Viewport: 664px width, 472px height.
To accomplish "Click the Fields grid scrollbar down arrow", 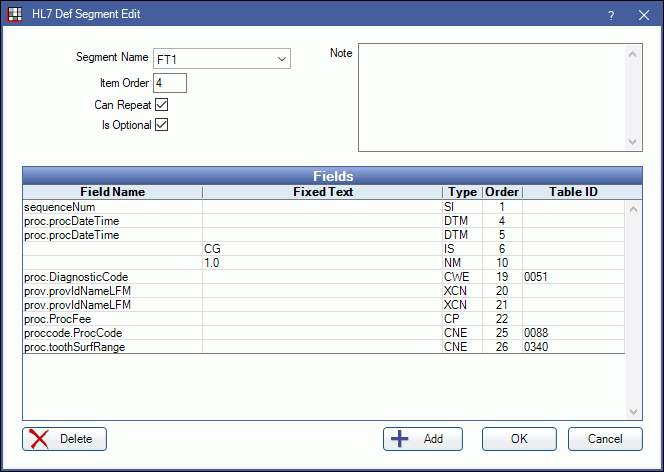I will pyautogui.click(x=633, y=411).
